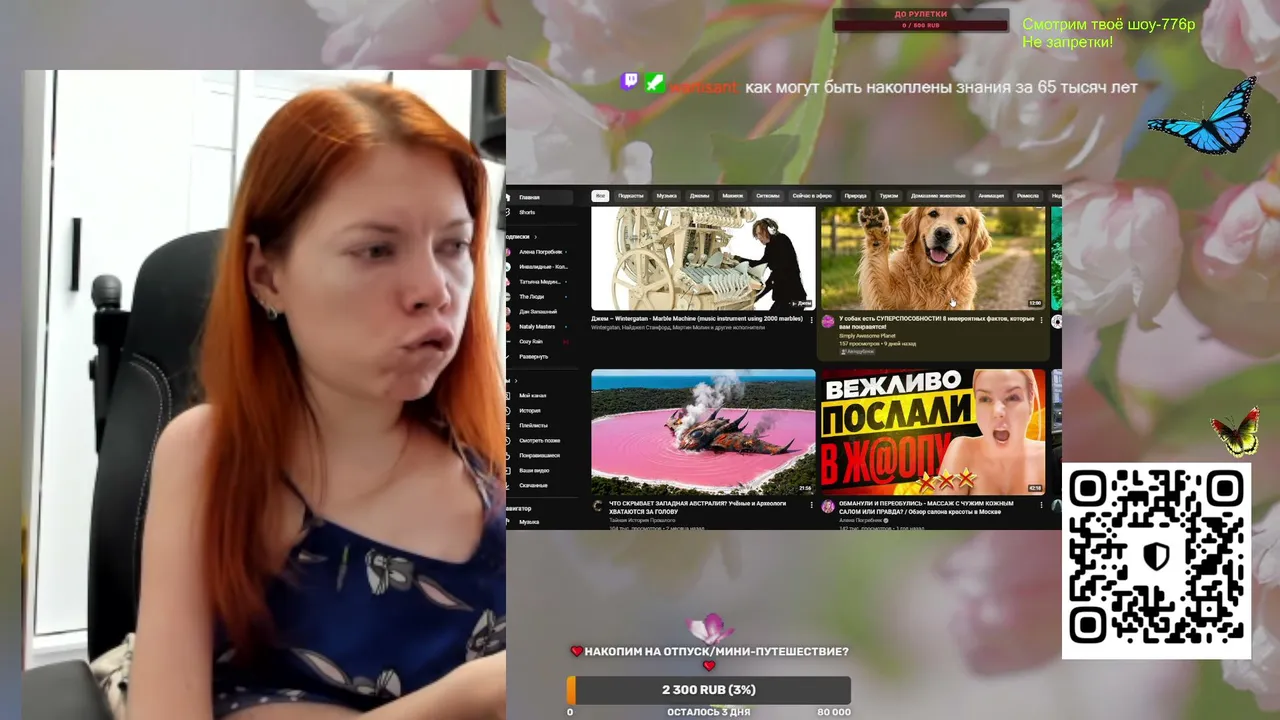The height and width of the screenshot is (720, 1280).
Task: Open the Simply Awesome Planet channel name
Action: (868, 336)
